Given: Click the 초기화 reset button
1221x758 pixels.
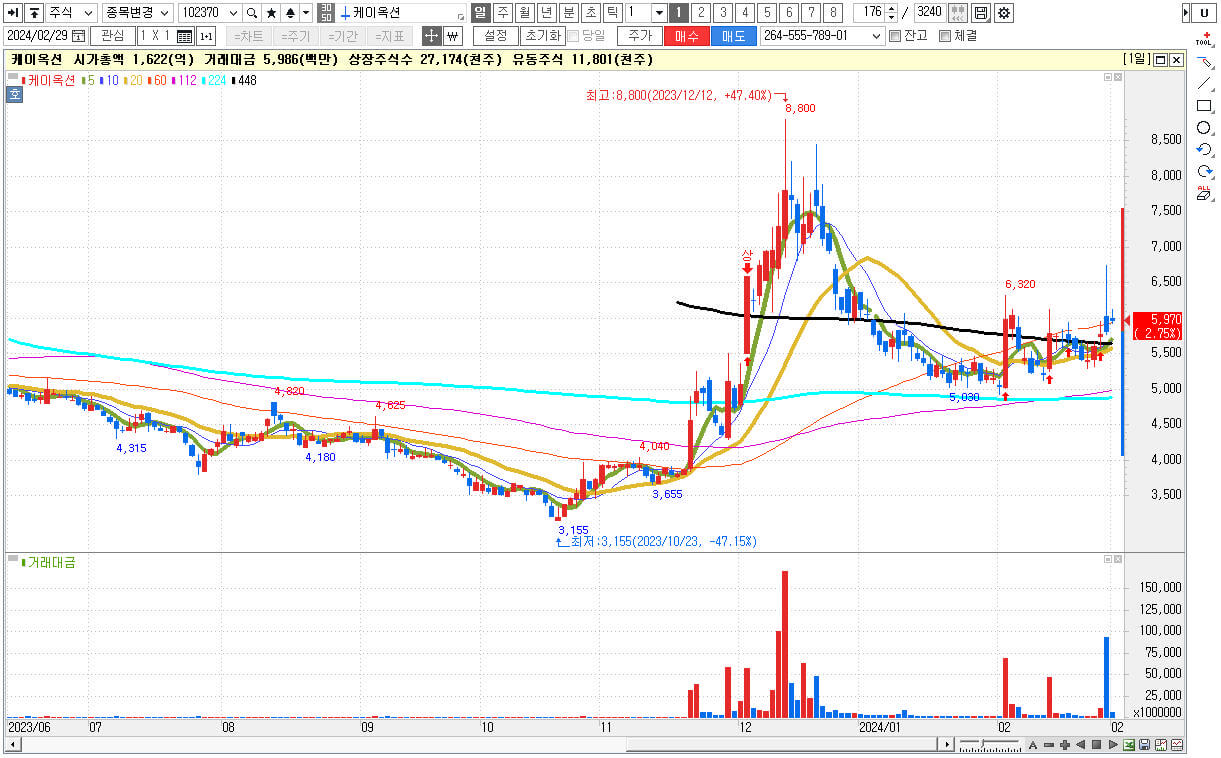Looking at the screenshot, I should [542, 36].
